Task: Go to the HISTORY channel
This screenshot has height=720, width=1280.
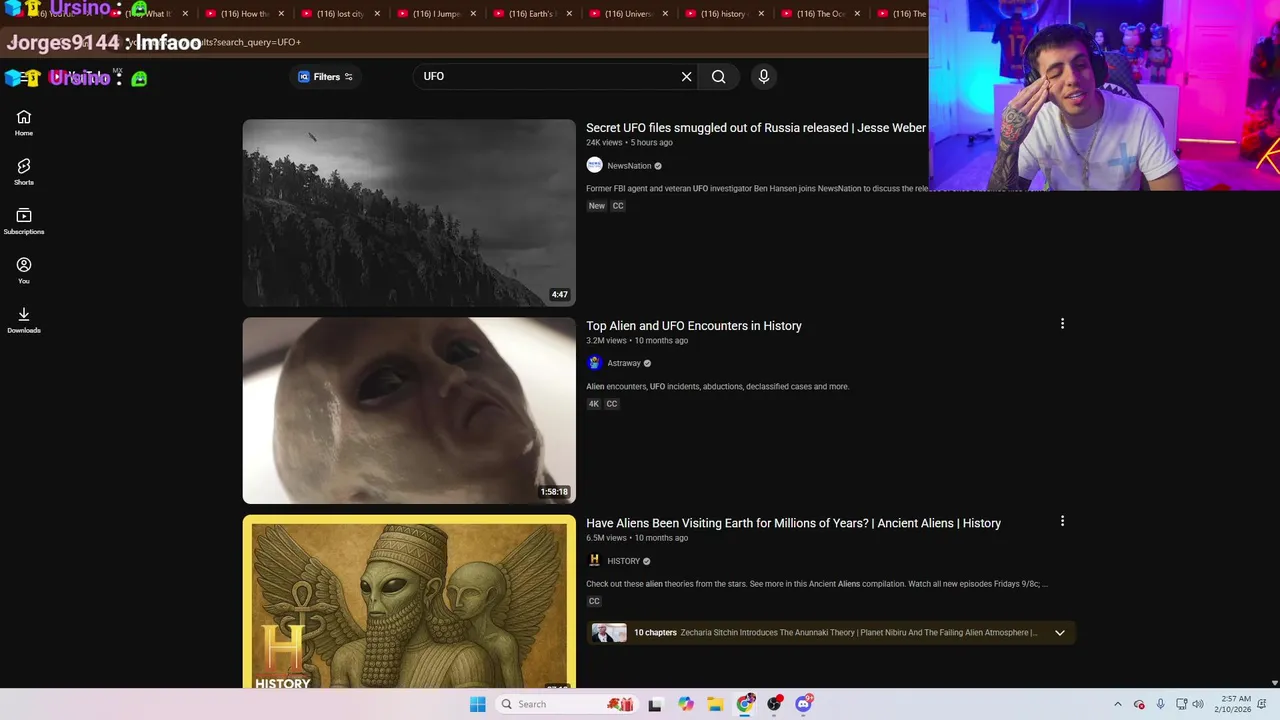Action: [x=623, y=561]
